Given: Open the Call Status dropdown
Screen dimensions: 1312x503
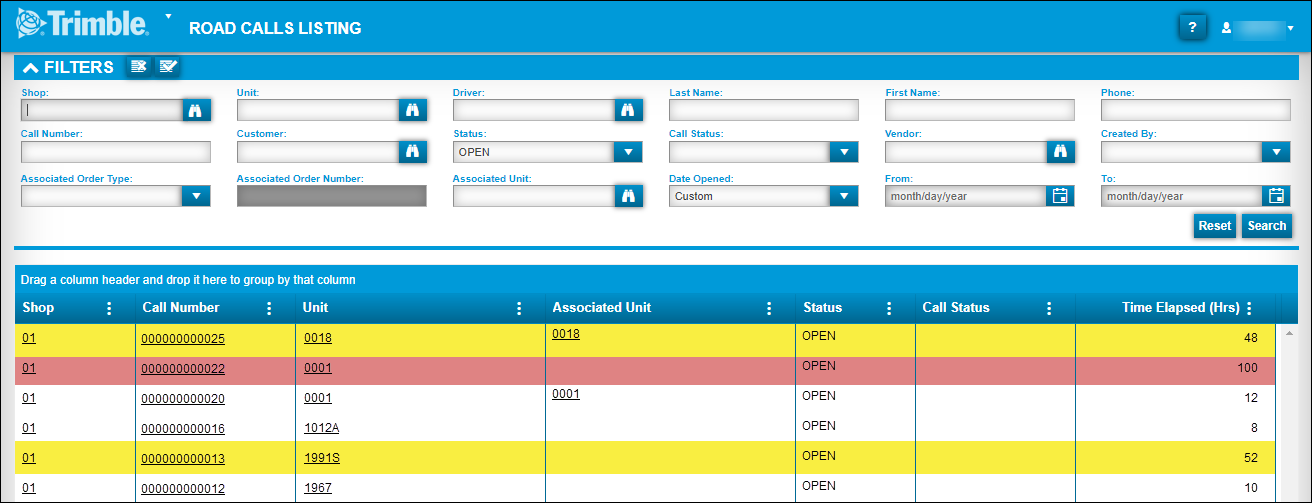Looking at the screenshot, I should point(844,152).
